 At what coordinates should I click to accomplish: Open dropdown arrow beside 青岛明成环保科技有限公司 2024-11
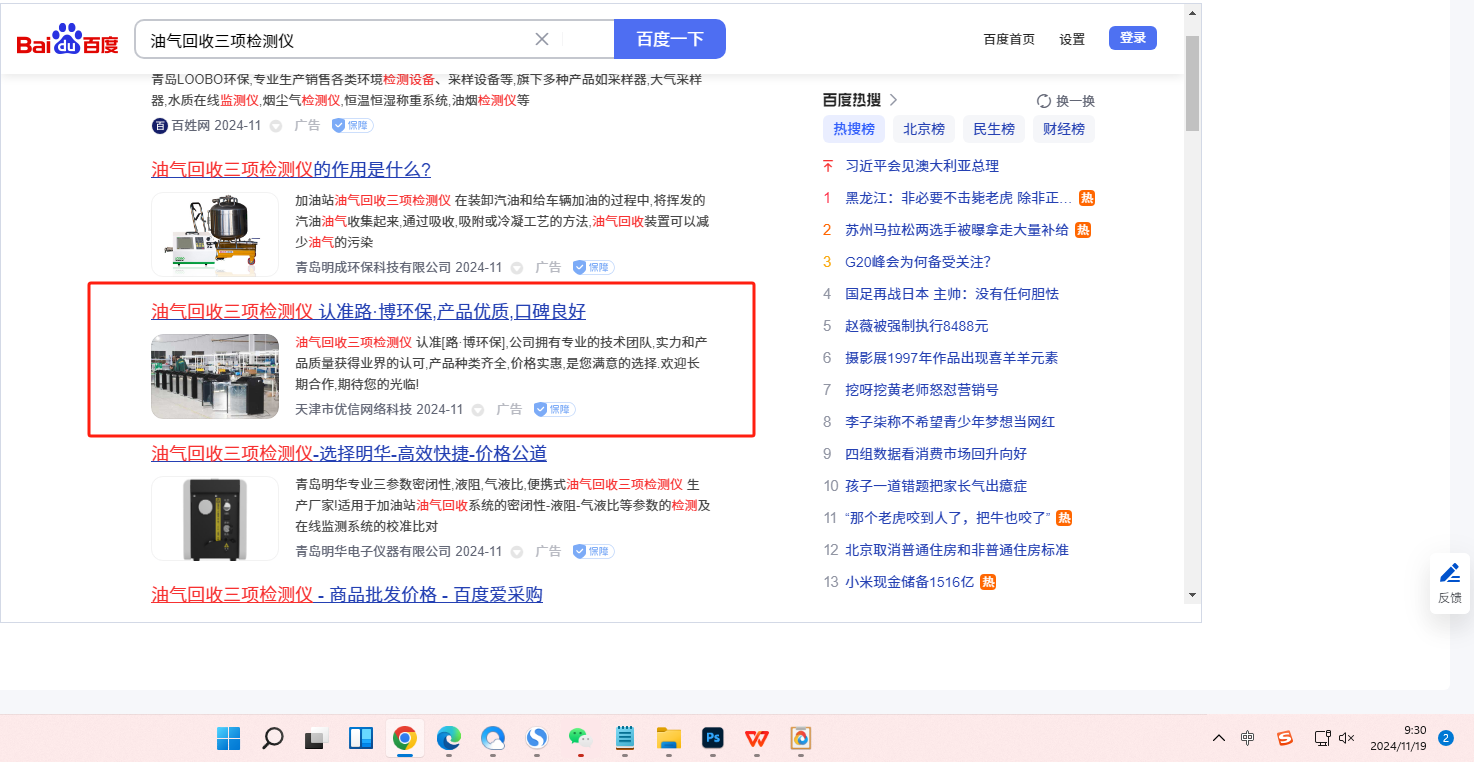coord(517,268)
